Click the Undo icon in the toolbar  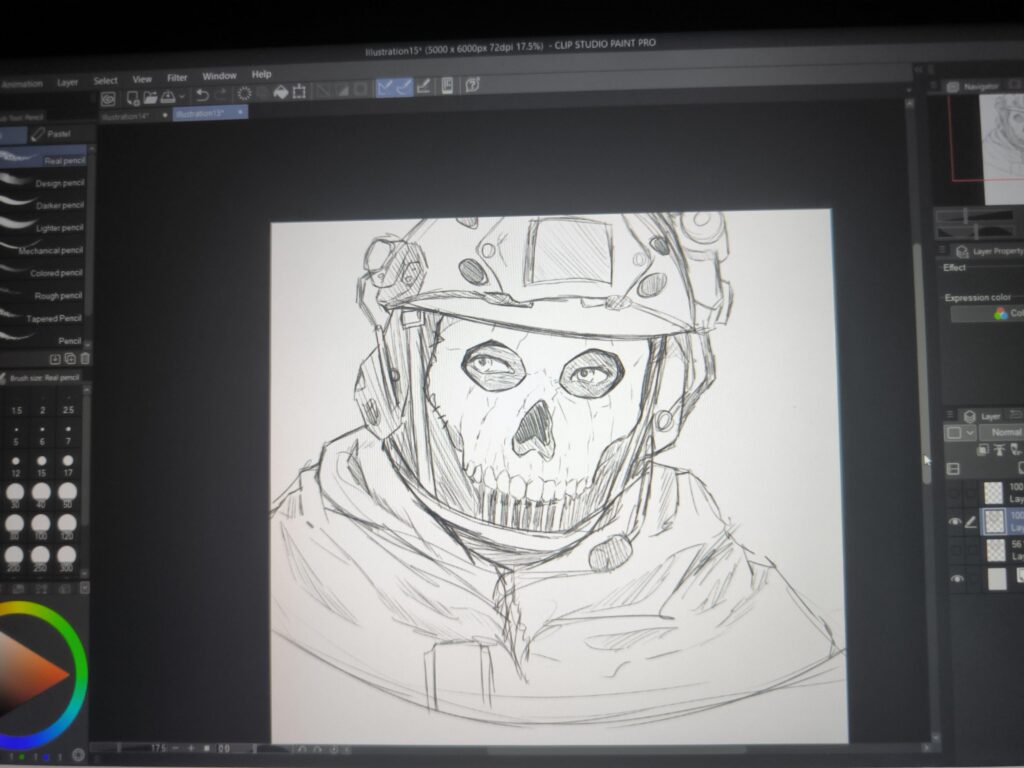202,96
